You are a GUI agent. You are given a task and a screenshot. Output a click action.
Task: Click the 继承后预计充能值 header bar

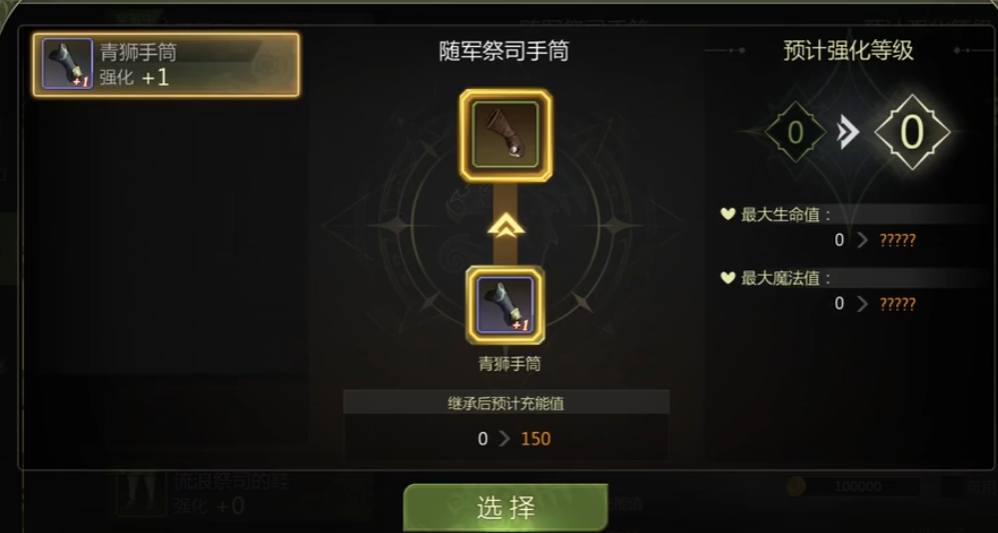506,402
